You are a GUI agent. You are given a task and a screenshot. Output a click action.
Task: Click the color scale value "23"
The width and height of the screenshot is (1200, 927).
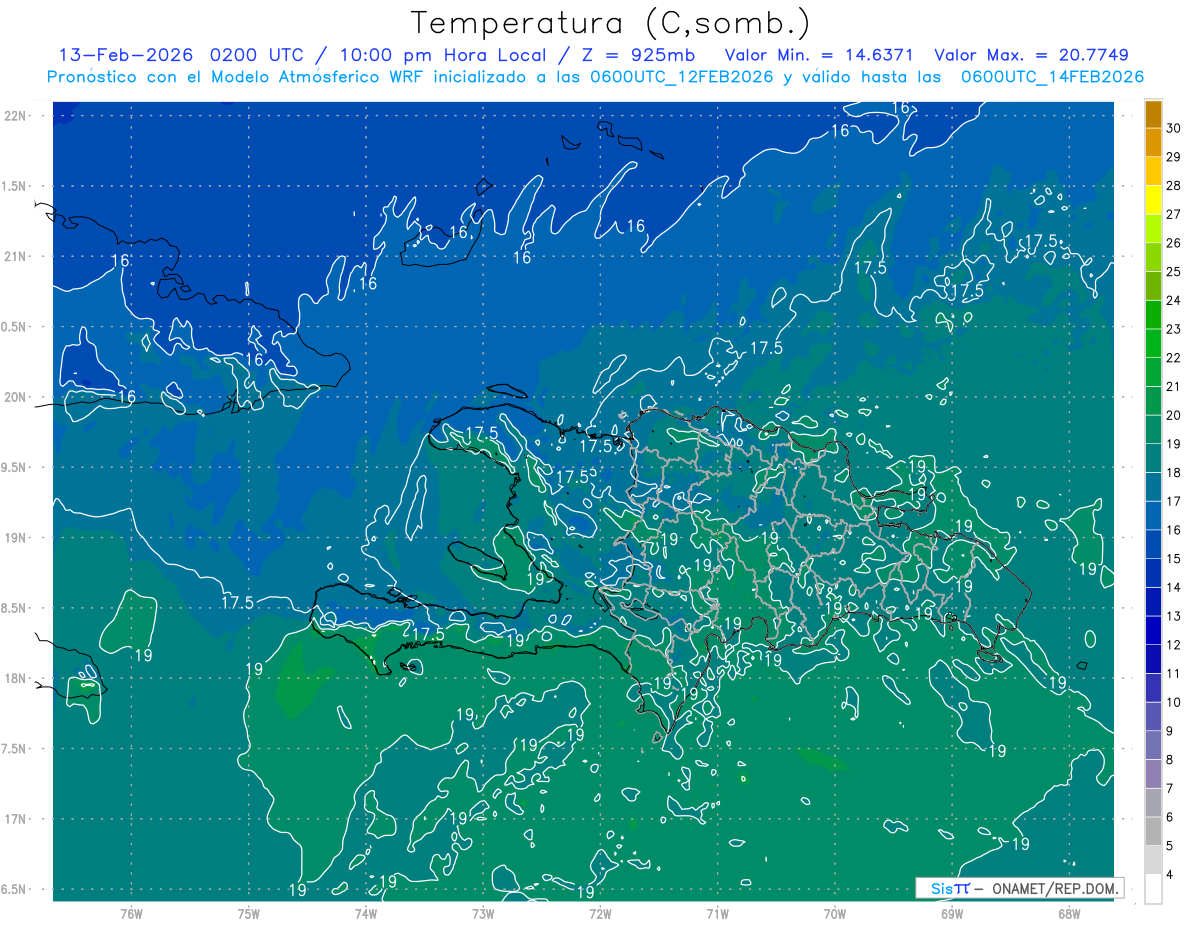click(x=1174, y=329)
